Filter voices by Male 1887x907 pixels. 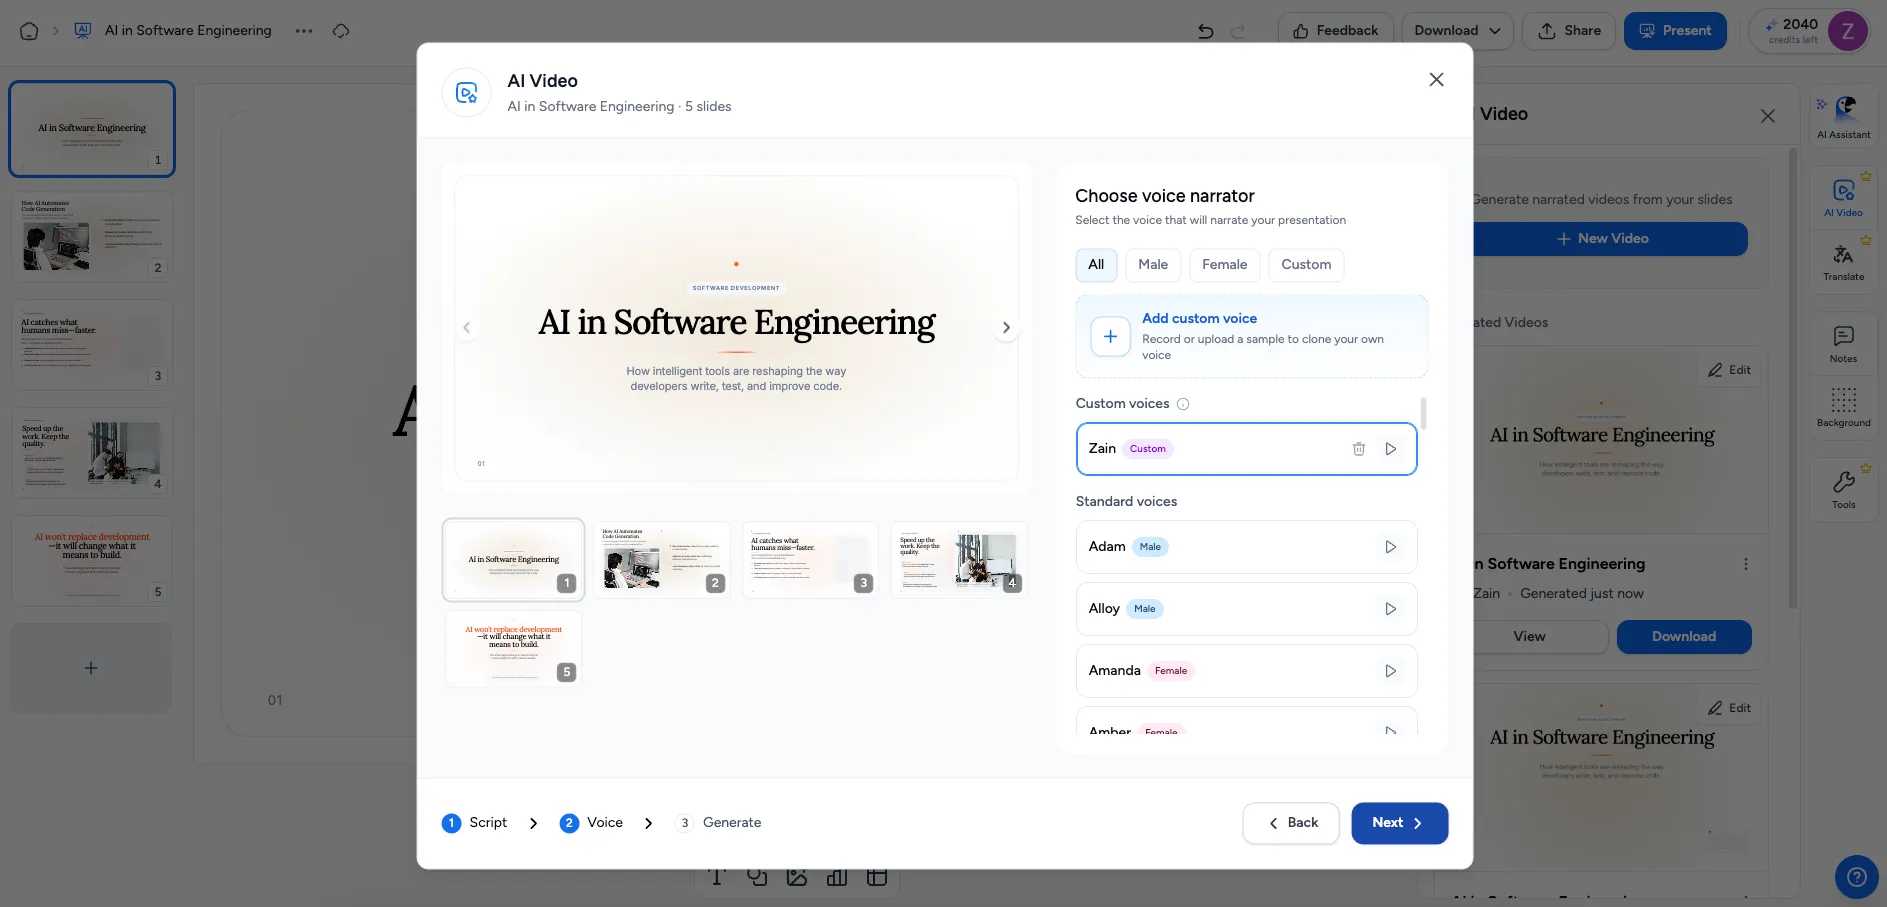(1153, 265)
